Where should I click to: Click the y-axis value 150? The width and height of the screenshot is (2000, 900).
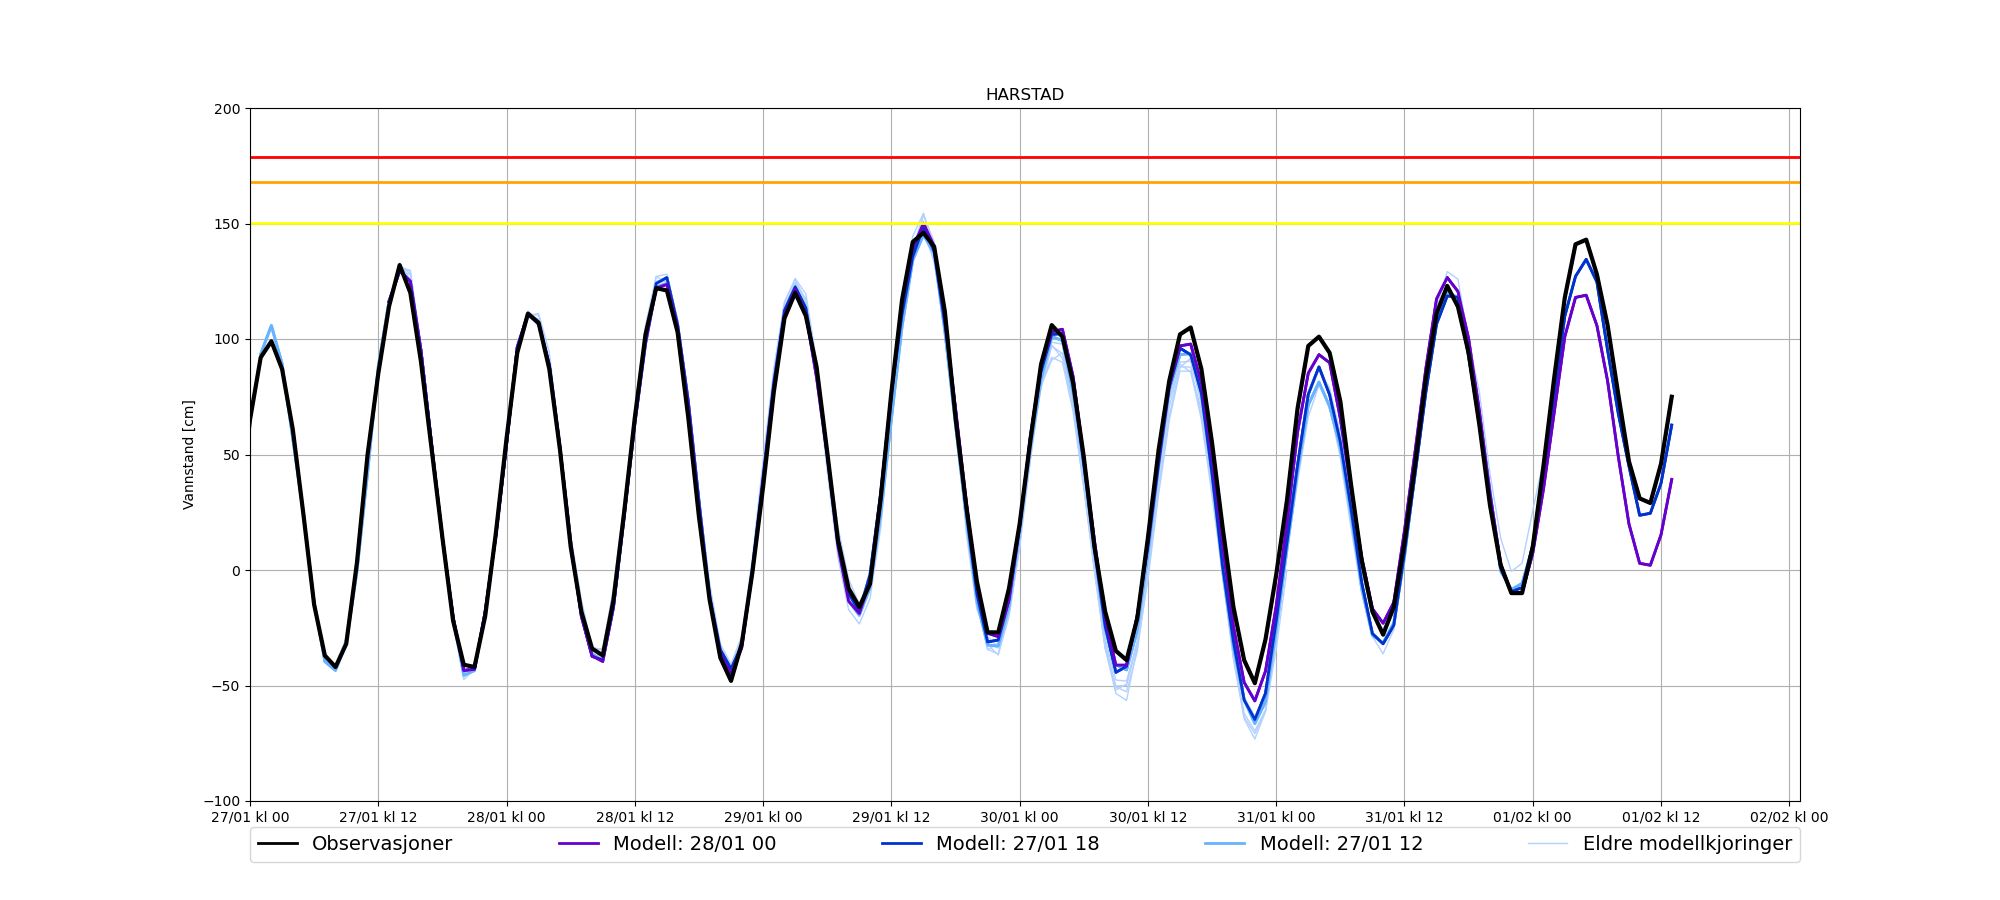[x=228, y=224]
